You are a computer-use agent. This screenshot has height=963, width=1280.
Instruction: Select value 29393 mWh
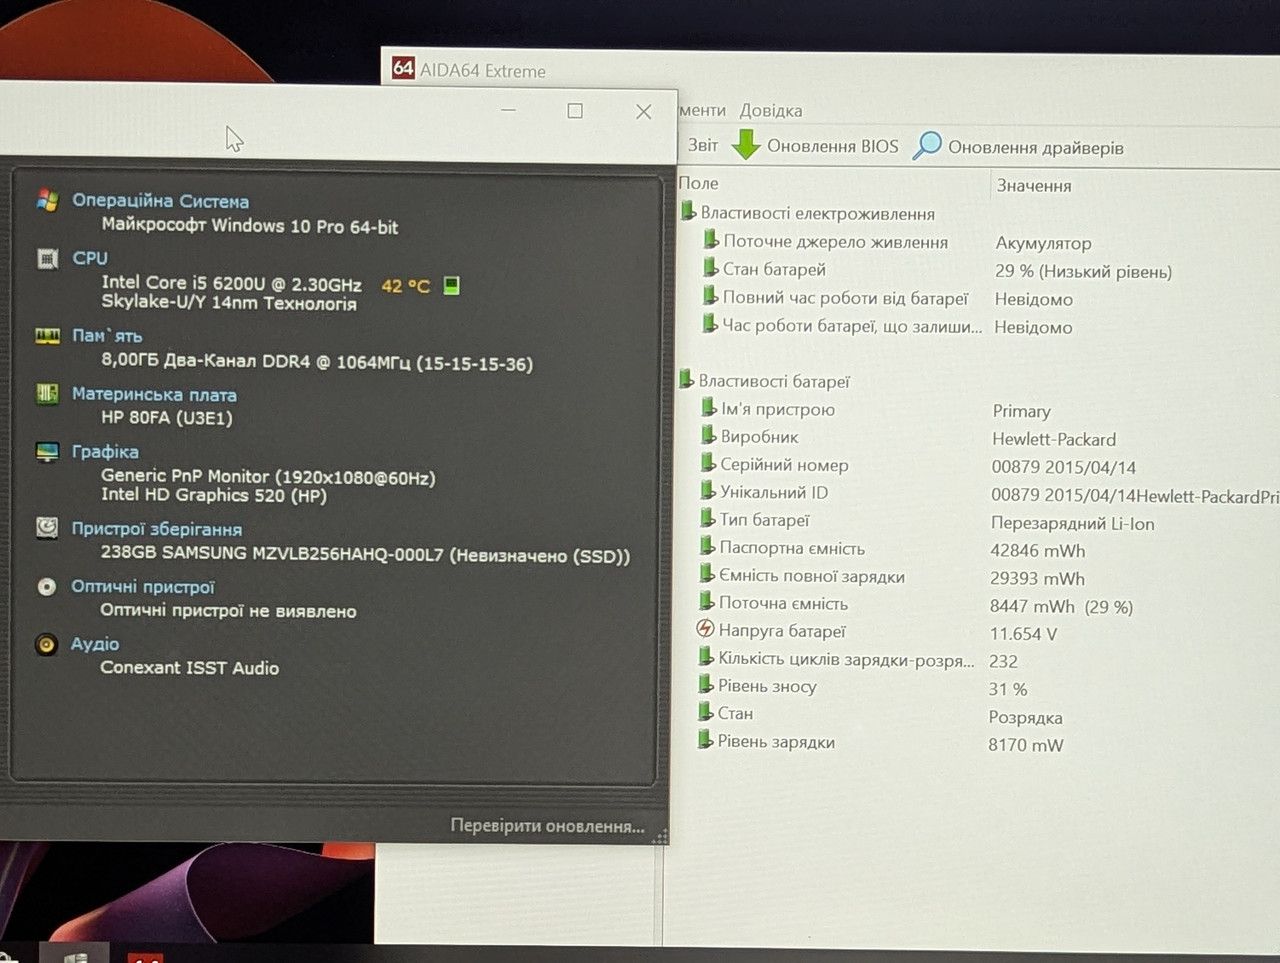[x=1037, y=578]
